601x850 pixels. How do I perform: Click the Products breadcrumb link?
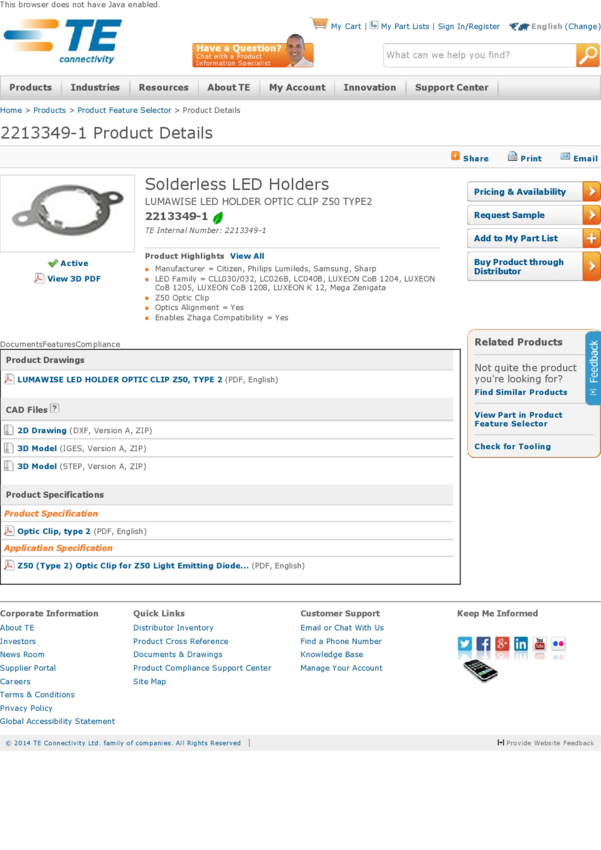(x=49, y=110)
